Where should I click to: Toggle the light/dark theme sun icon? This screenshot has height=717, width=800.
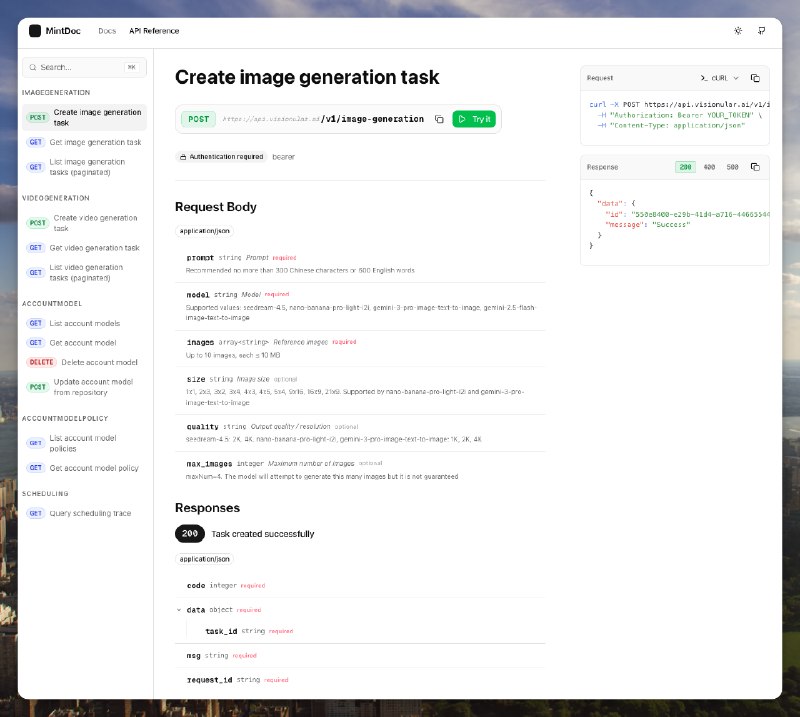[738, 31]
